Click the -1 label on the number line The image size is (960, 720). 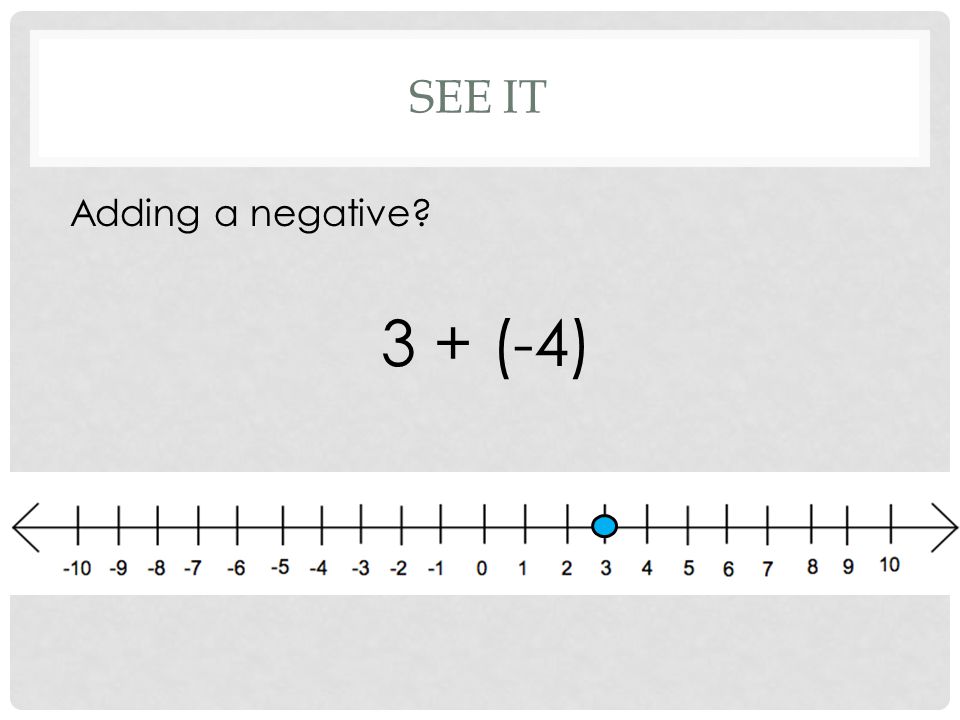coord(435,569)
